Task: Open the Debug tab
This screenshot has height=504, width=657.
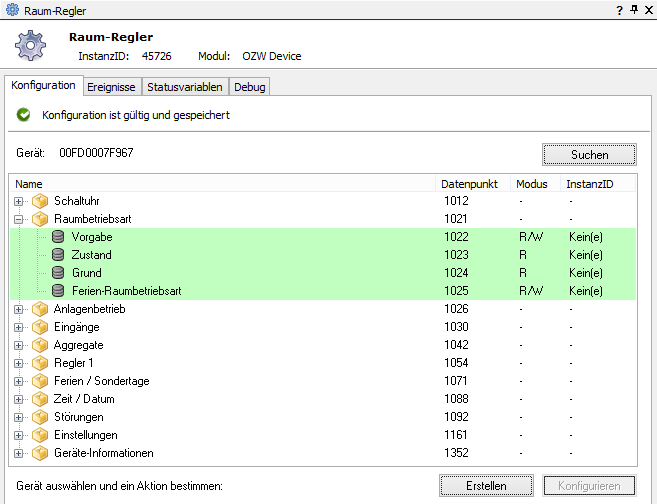Action: pos(249,87)
